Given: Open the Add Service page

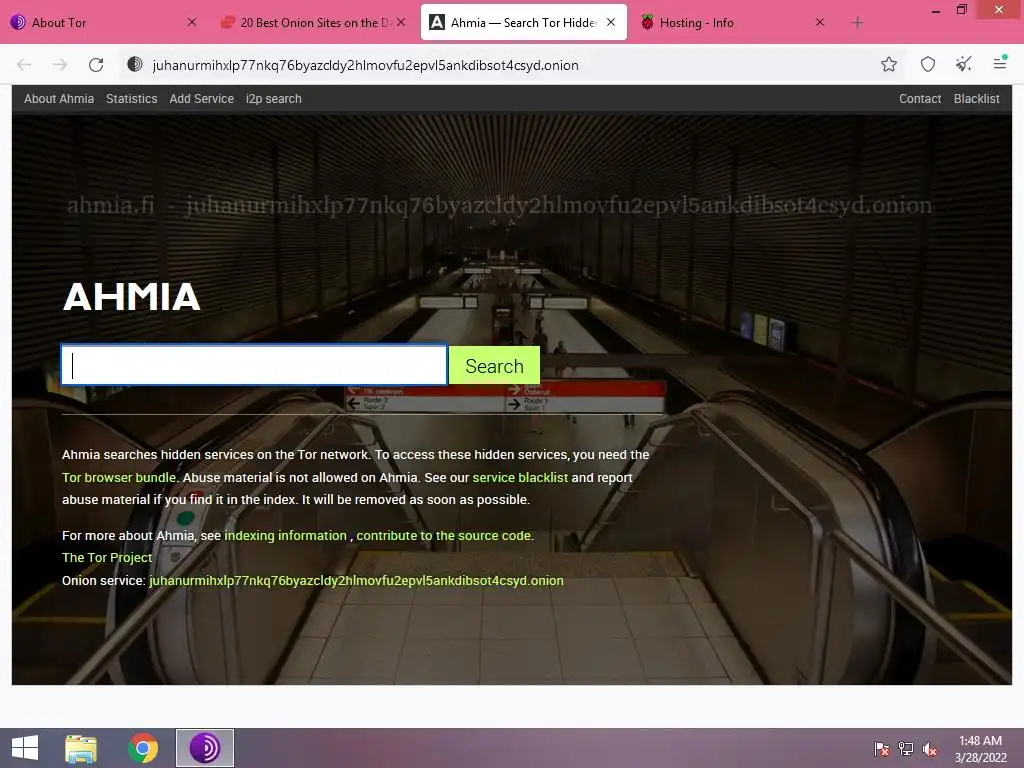Looking at the screenshot, I should click(x=201, y=99).
